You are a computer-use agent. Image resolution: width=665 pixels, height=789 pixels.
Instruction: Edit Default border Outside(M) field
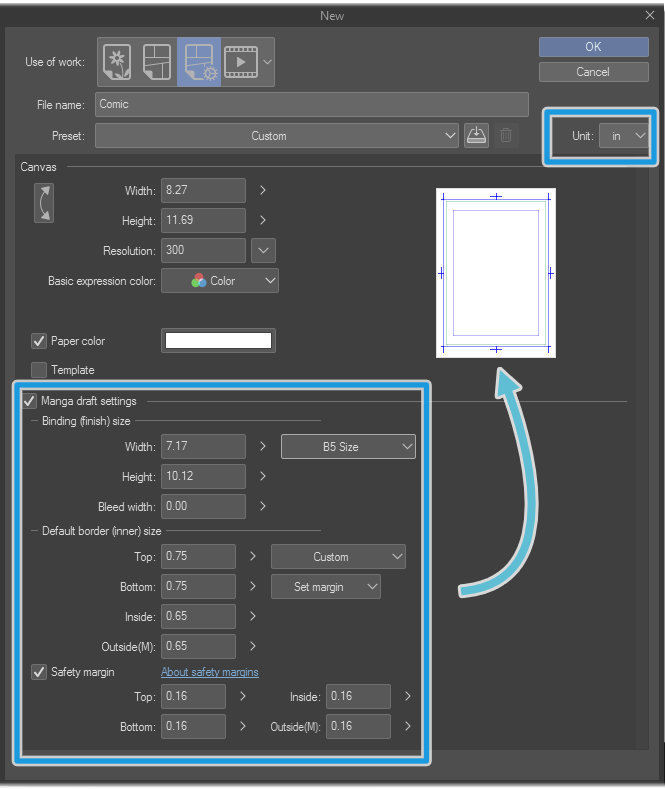point(198,646)
